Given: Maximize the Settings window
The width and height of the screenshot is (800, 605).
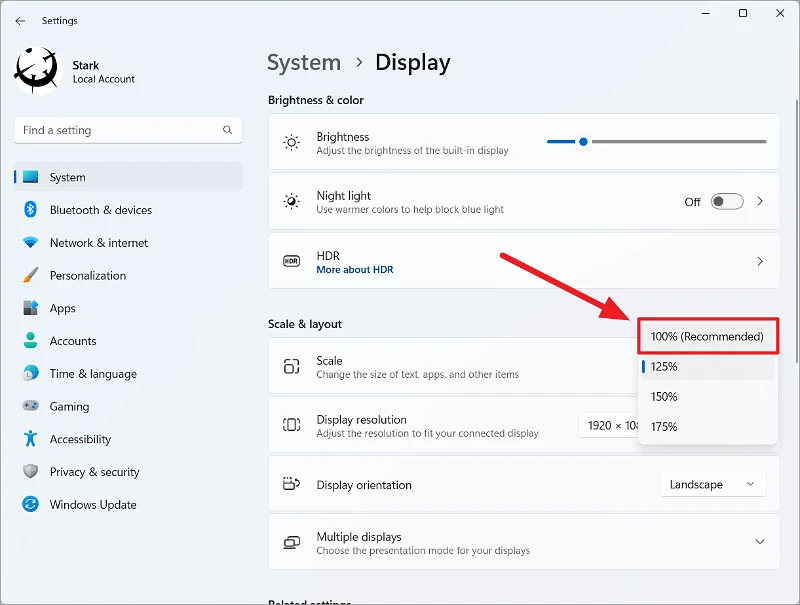Looking at the screenshot, I should pos(743,13).
